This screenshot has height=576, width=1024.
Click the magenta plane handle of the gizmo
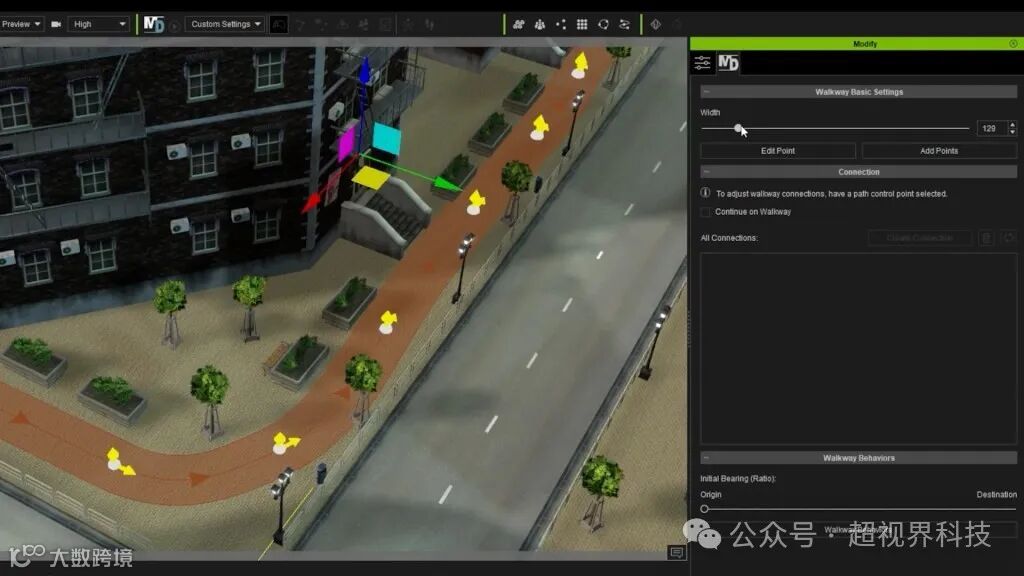click(x=347, y=144)
